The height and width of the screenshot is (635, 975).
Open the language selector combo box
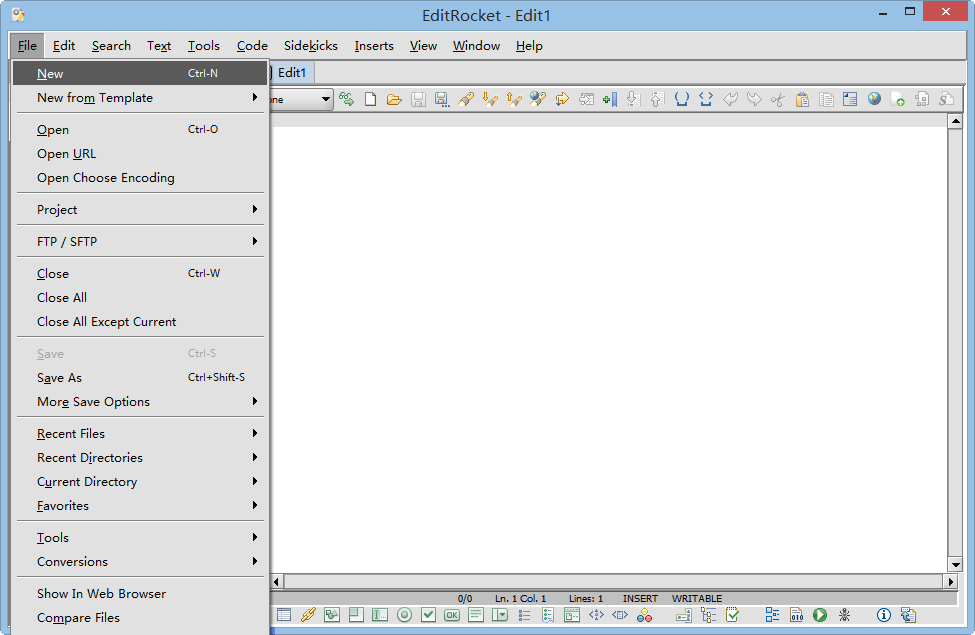coord(326,99)
